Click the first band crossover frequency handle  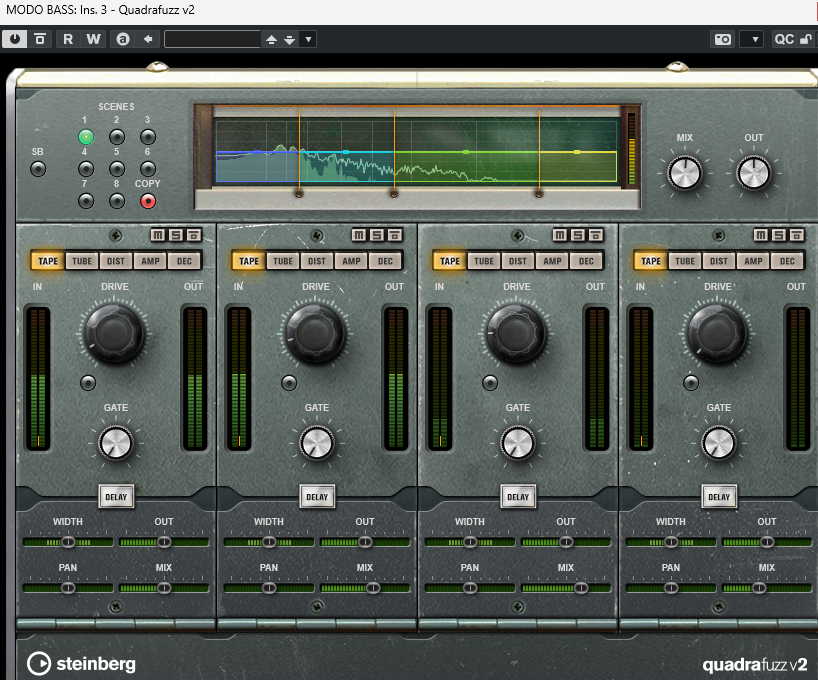pyautogui.click(x=299, y=194)
